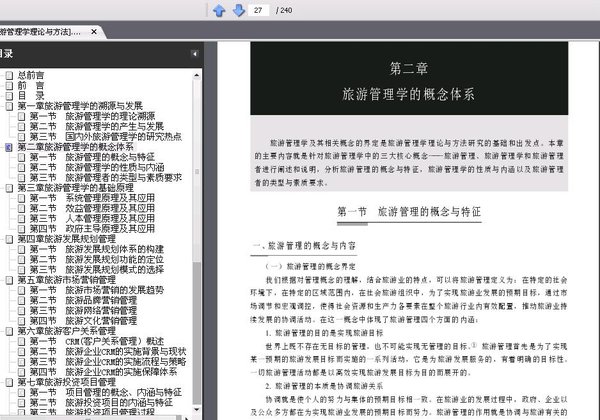The image size is (600, 420).
Task: Open 第四节 旅游企业CRM的实施保障体系
Action: tap(103, 372)
